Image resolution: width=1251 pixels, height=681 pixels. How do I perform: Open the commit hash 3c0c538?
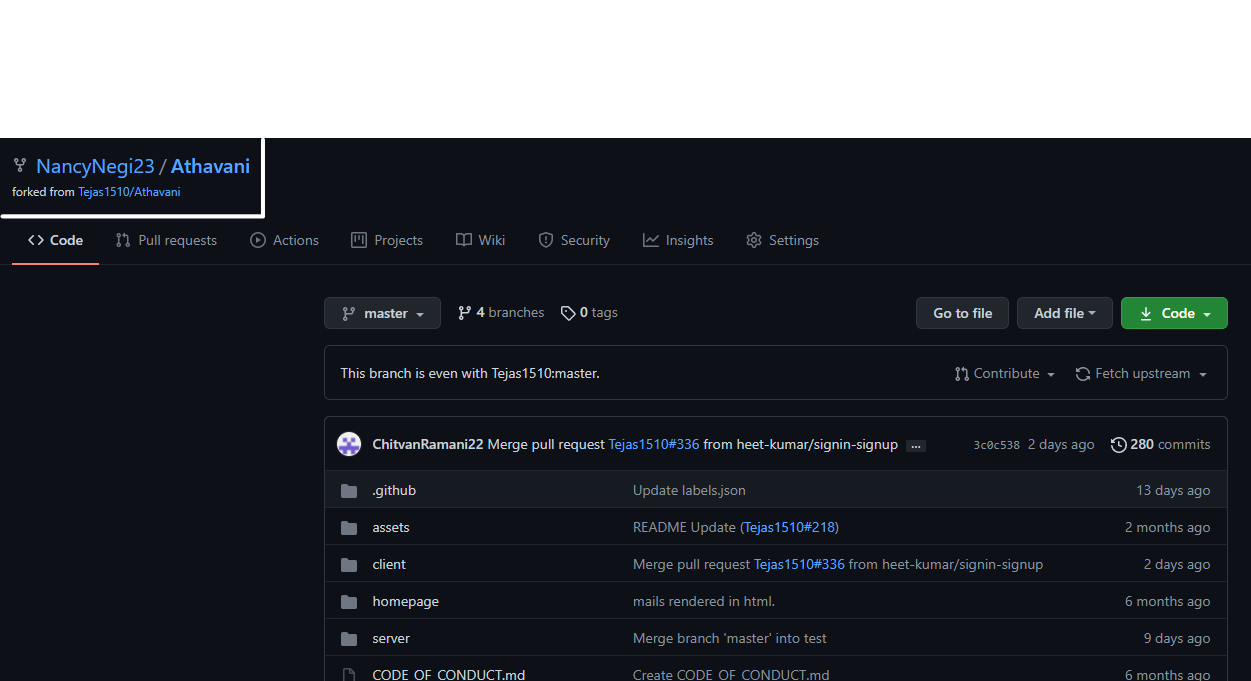(x=996, y=445)
